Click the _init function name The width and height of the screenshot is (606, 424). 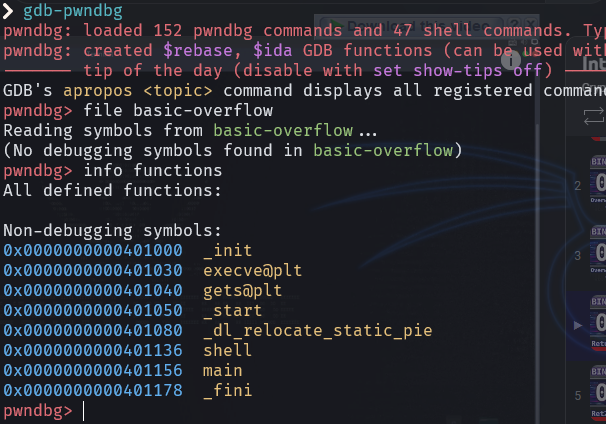pos(228,251)
